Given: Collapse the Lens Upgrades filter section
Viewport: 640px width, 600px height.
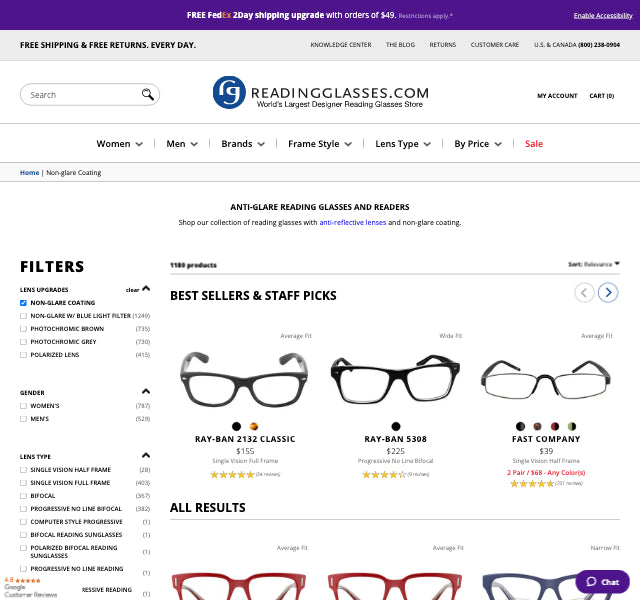Looking at the screenshot, I should (146, 289).
